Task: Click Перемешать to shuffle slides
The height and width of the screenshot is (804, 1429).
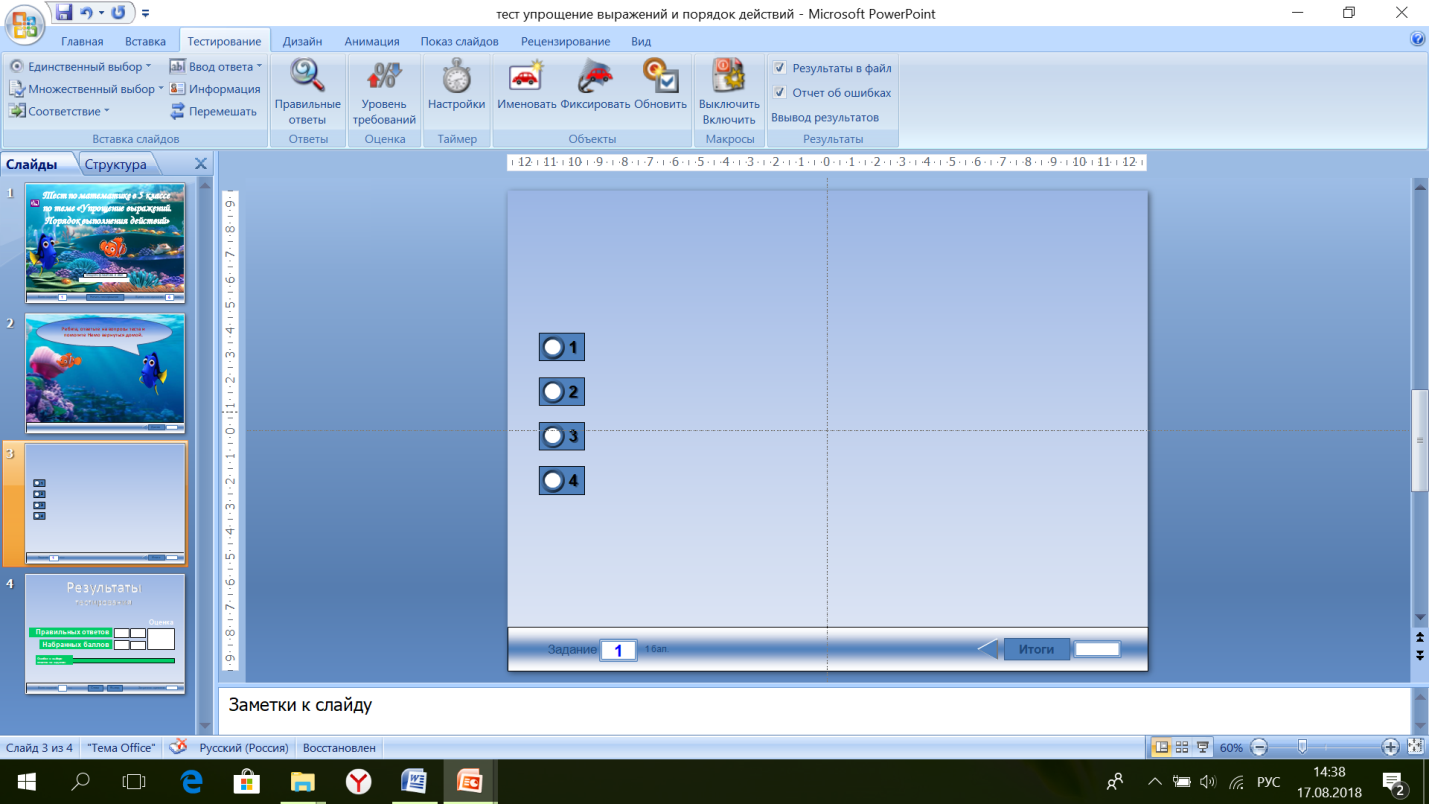Action: (213, 111)
